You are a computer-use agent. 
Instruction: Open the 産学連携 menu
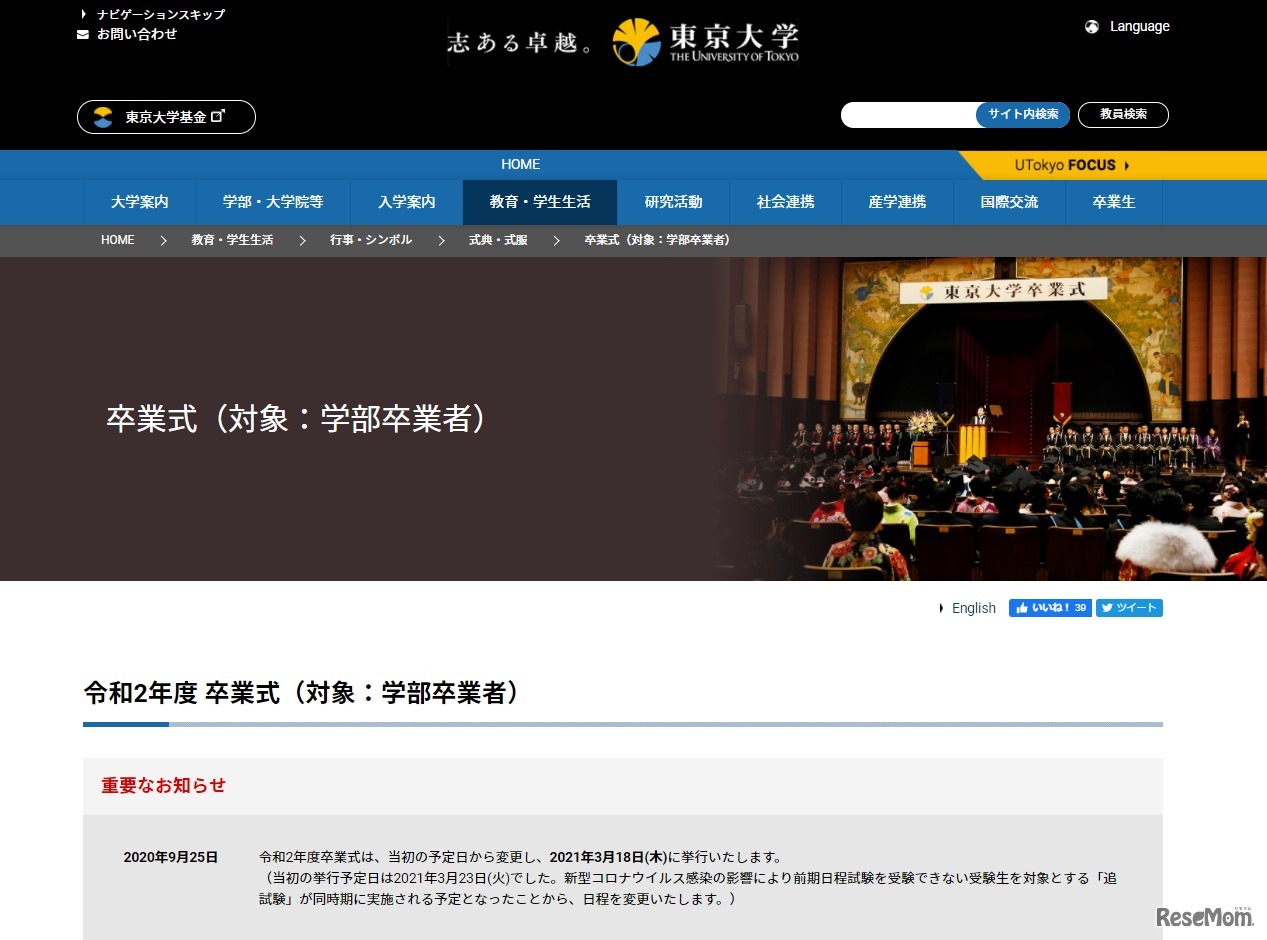[898, 202]
